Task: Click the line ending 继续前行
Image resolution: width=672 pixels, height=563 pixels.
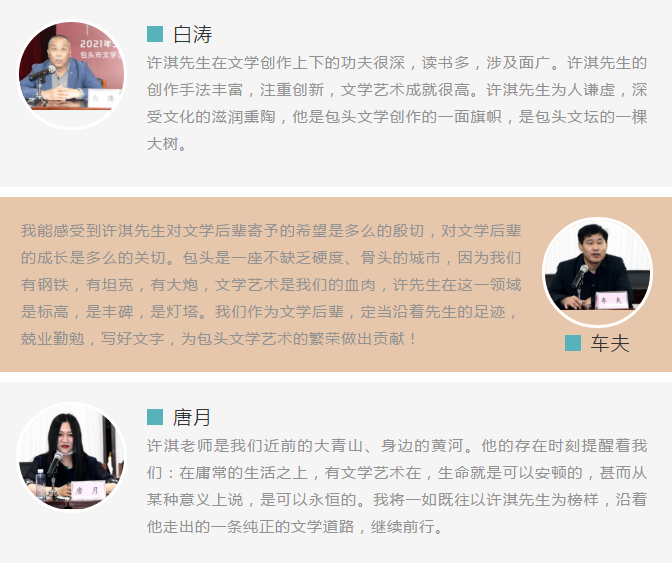Action: click(295, 526)
